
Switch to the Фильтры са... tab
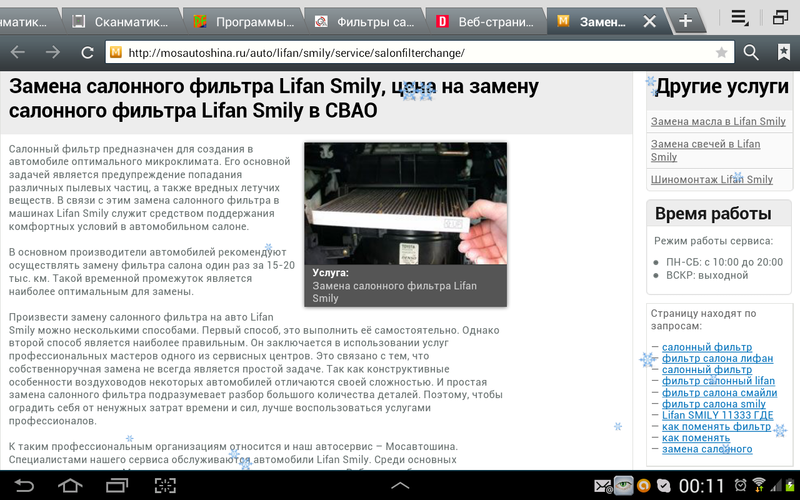tap(364, 21)
